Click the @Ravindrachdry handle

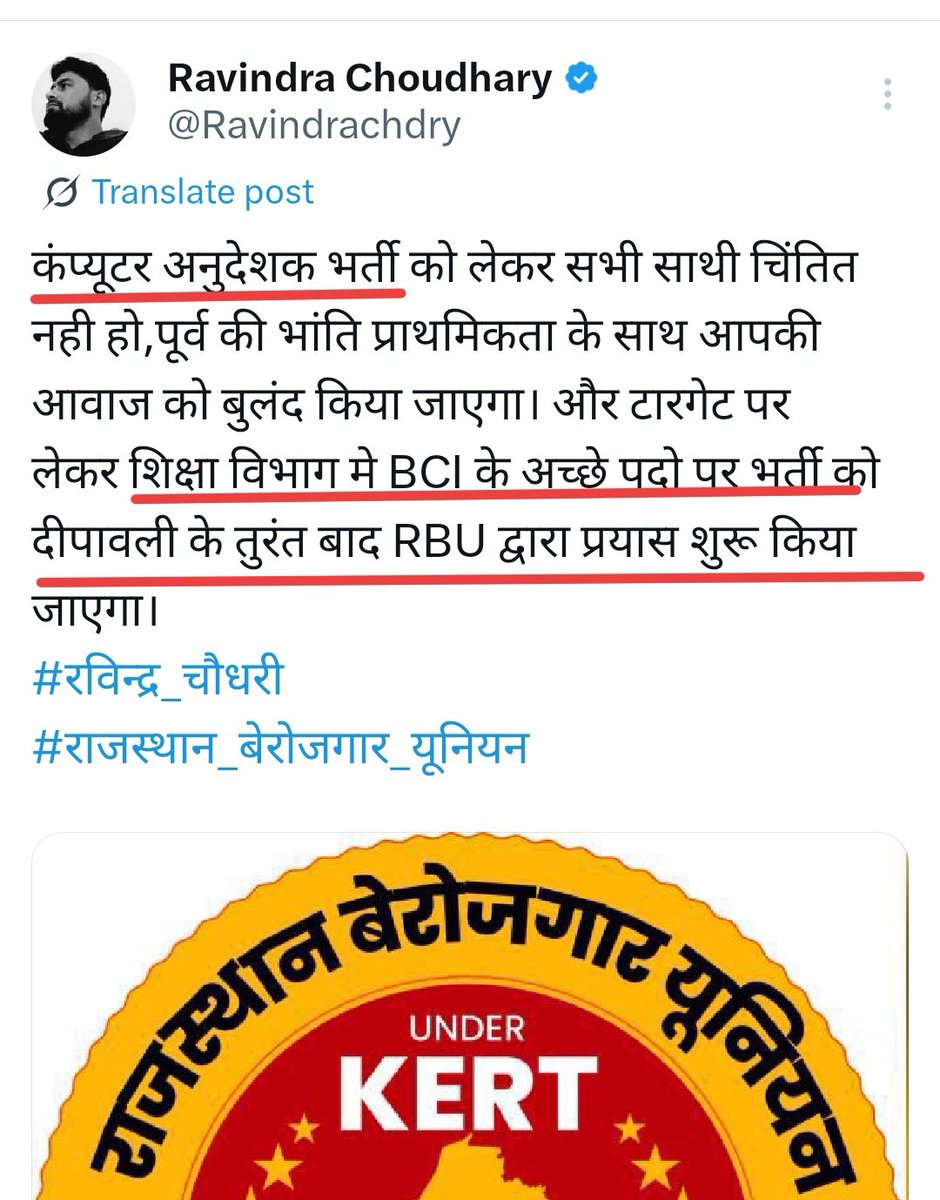click(x=314, y=127)
